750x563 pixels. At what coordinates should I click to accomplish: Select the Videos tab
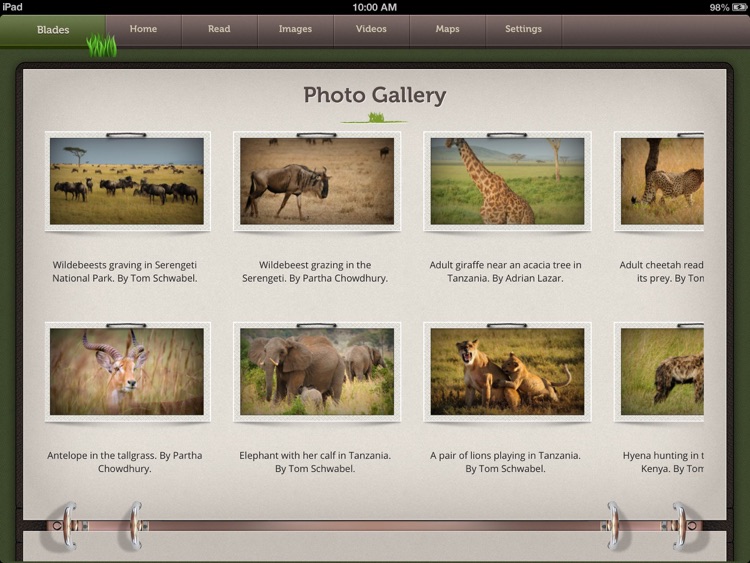point(371,29)
